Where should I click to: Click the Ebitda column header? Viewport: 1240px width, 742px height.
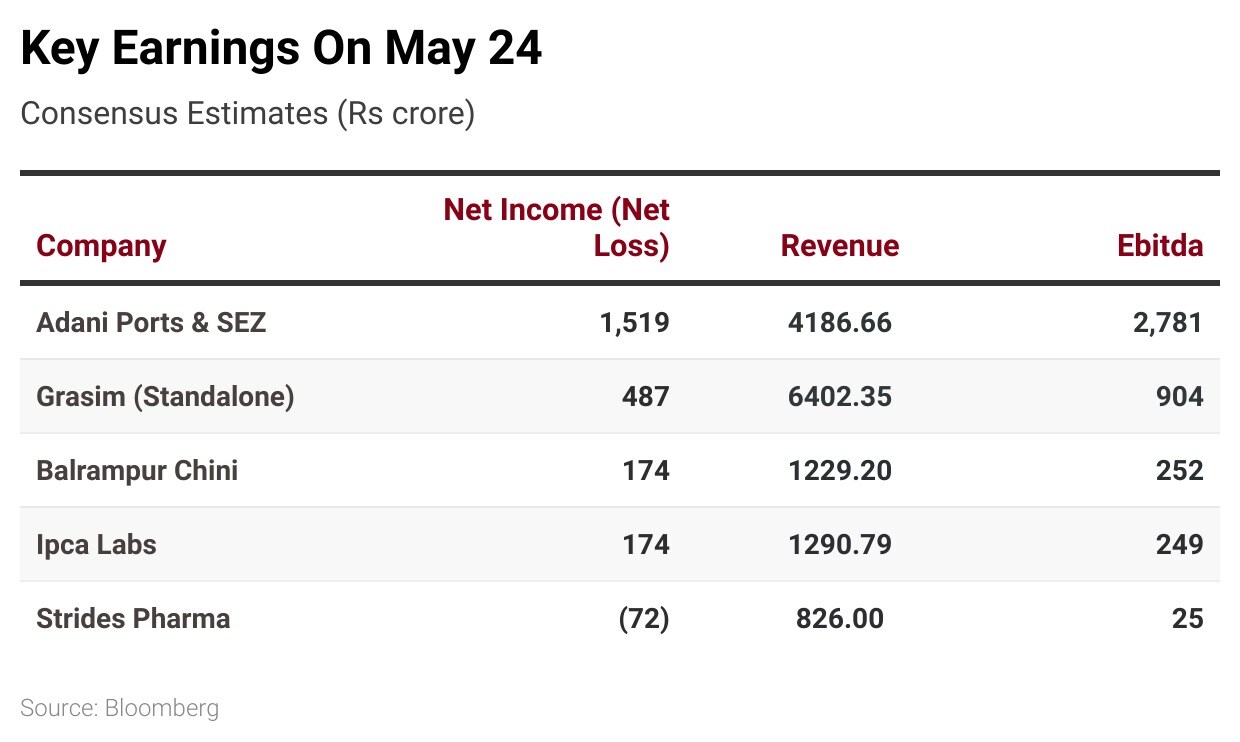point(1160,246)
